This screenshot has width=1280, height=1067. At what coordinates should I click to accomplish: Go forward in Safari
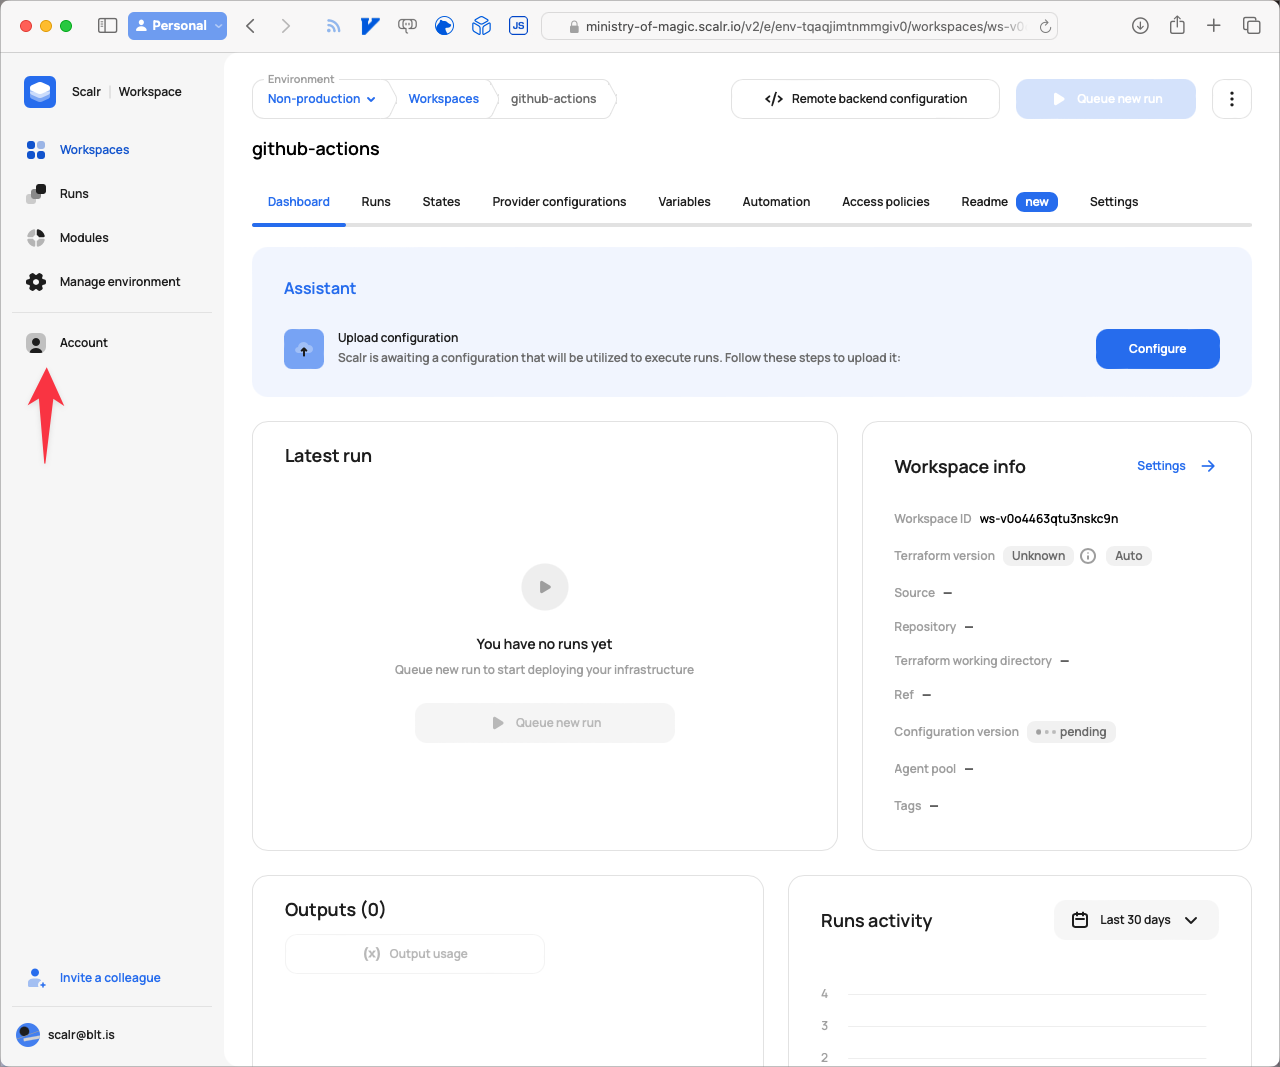click(x=286, y=26)
